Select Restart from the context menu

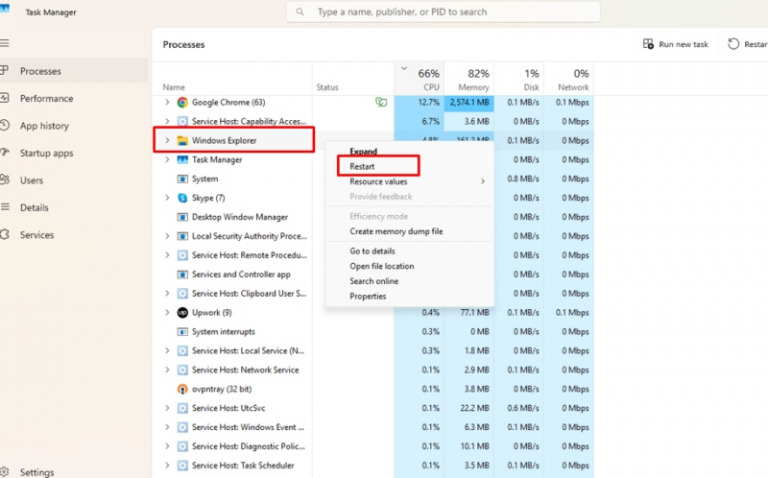tap(362, 166)
